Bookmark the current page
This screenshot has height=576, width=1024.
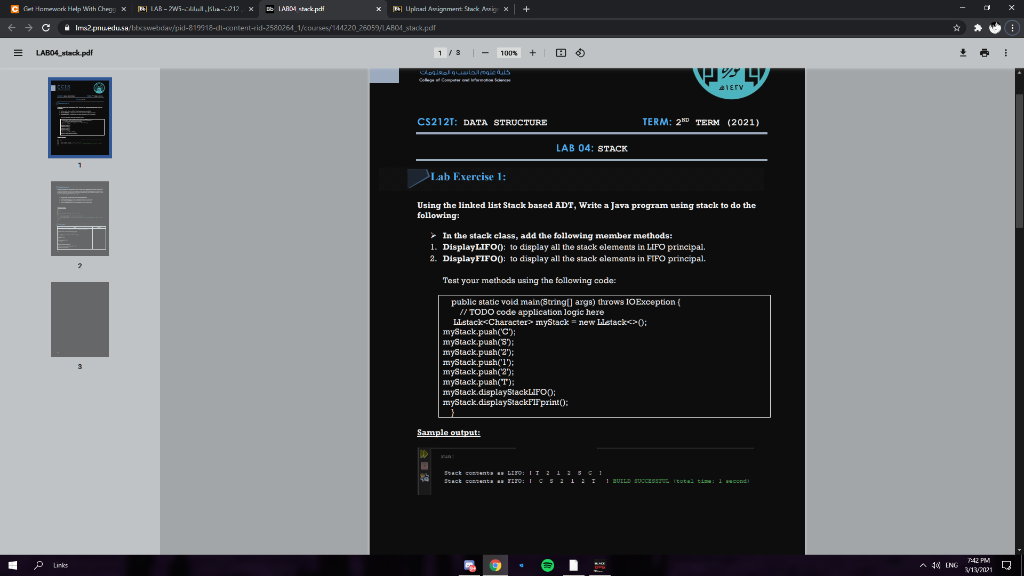pyautogui.click(x=957, y=28)
